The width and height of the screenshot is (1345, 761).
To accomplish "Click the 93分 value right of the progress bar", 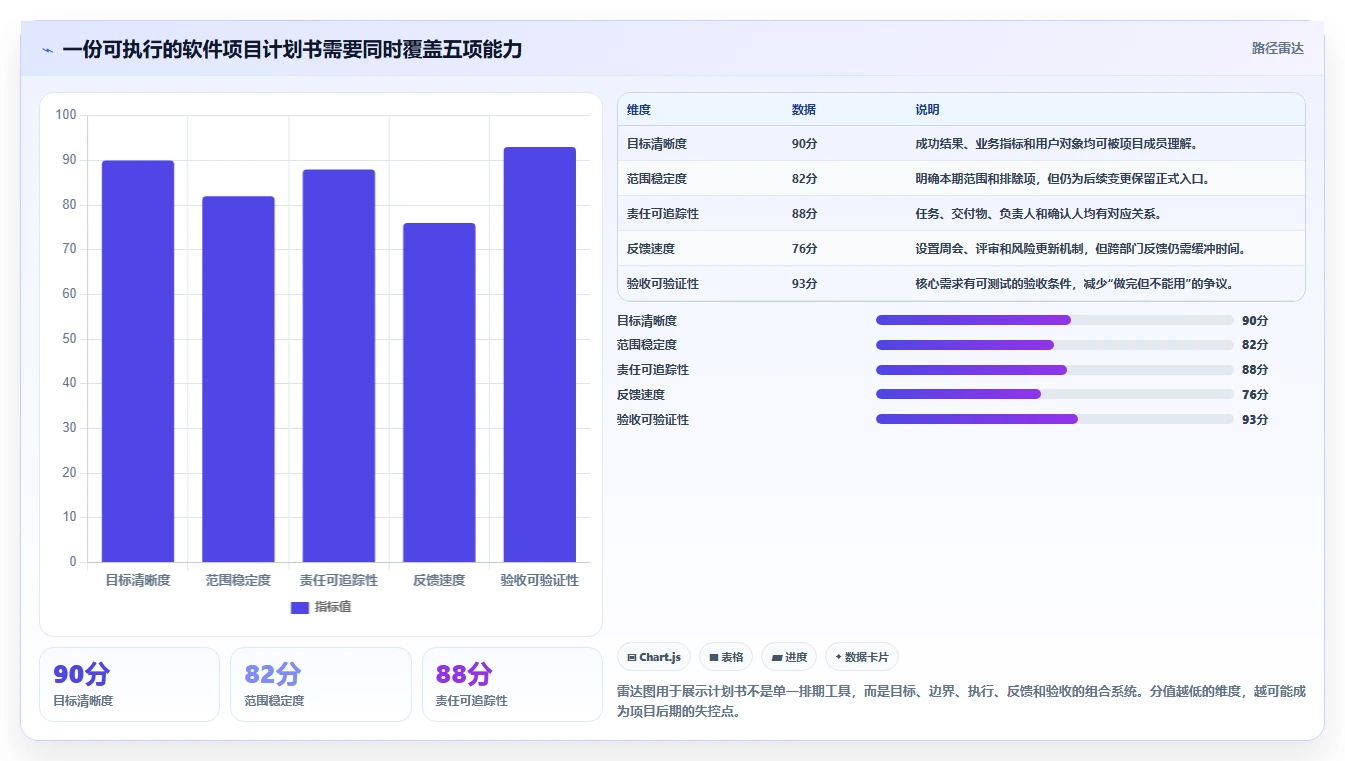I will click(x=1255, y=420).
